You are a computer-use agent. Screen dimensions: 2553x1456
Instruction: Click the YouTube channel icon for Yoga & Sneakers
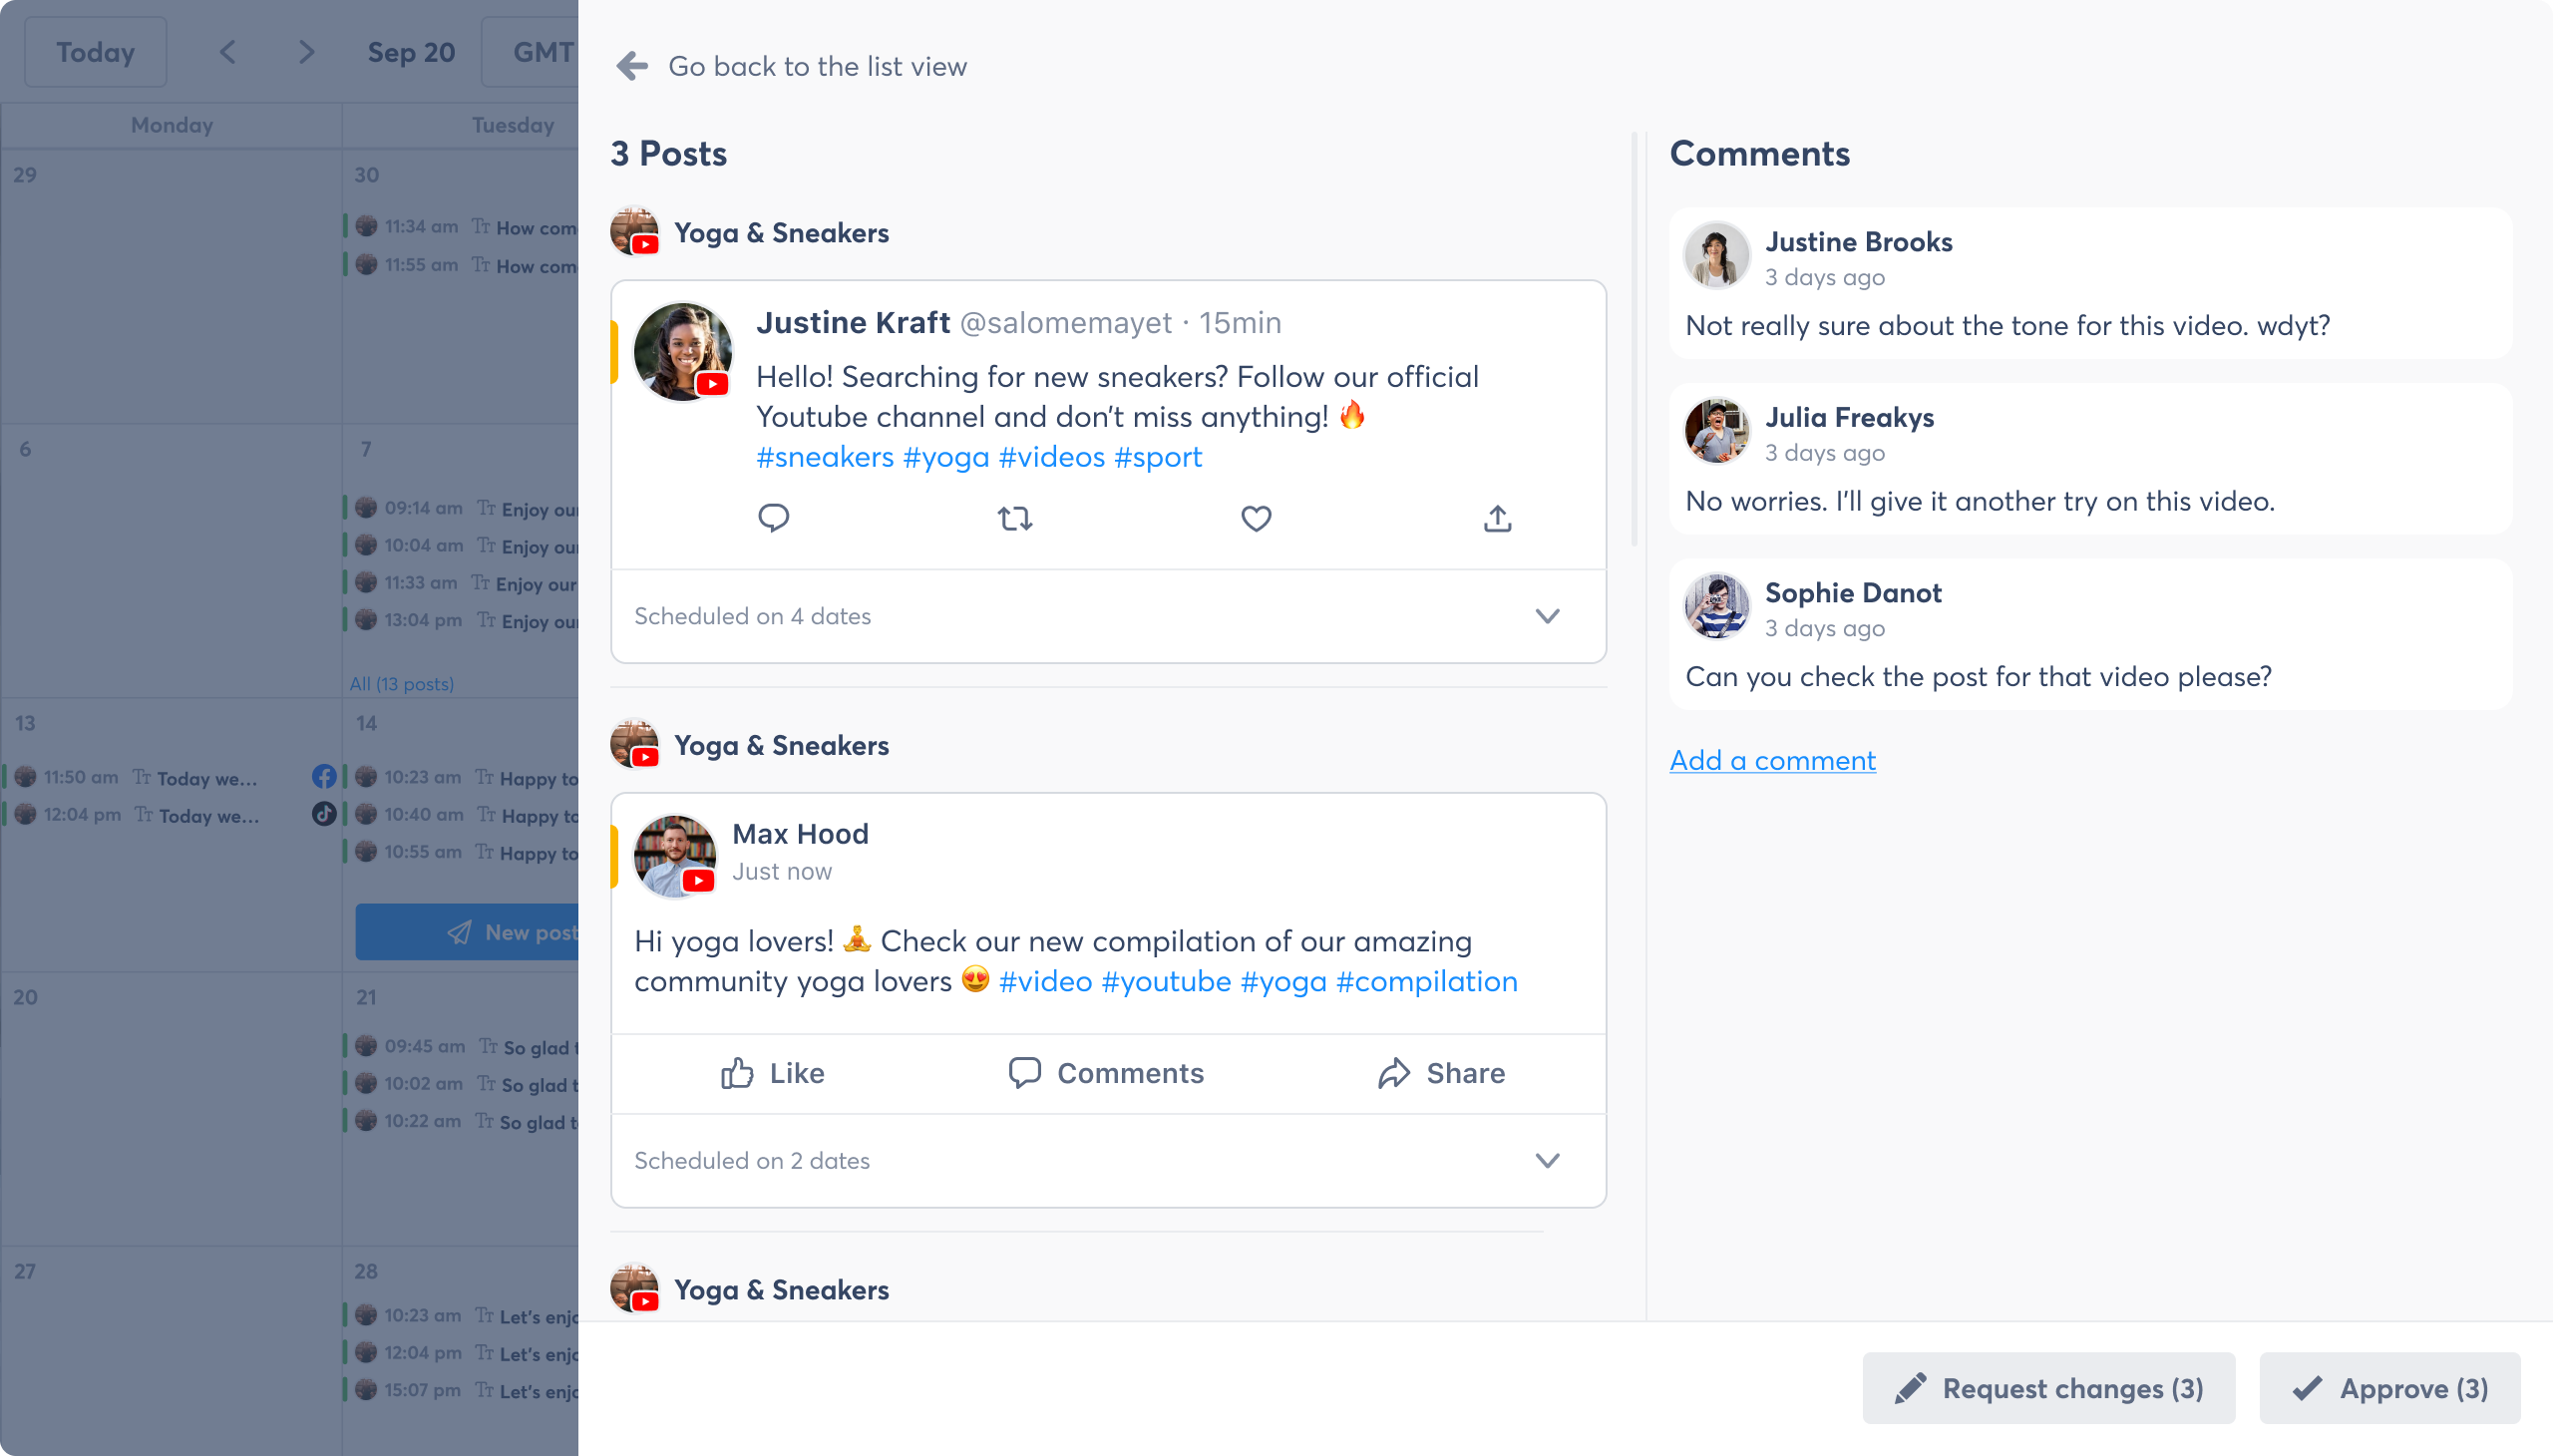coord(634,231)
